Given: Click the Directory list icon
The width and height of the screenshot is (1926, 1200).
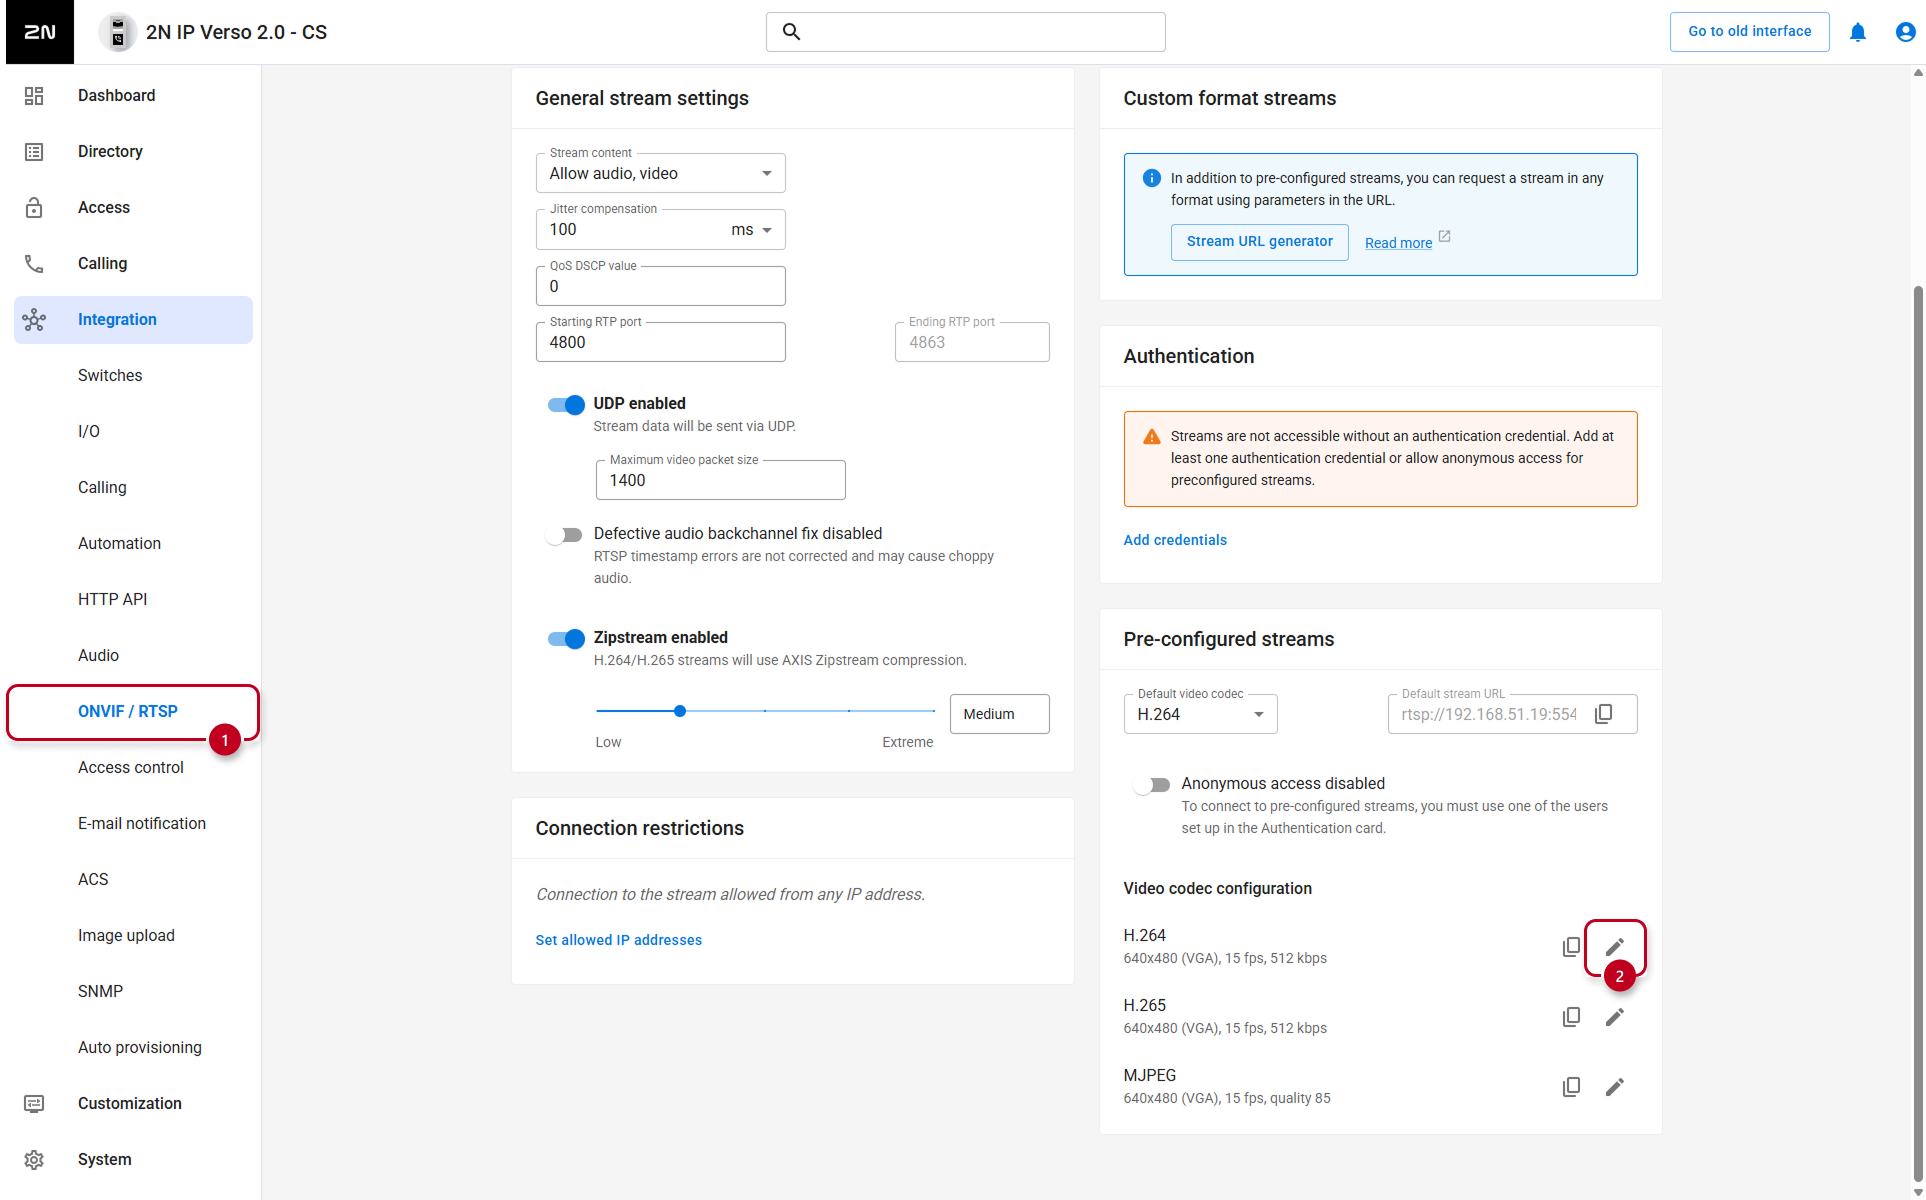Looking at the screenshot, I should tap(34, 152).
